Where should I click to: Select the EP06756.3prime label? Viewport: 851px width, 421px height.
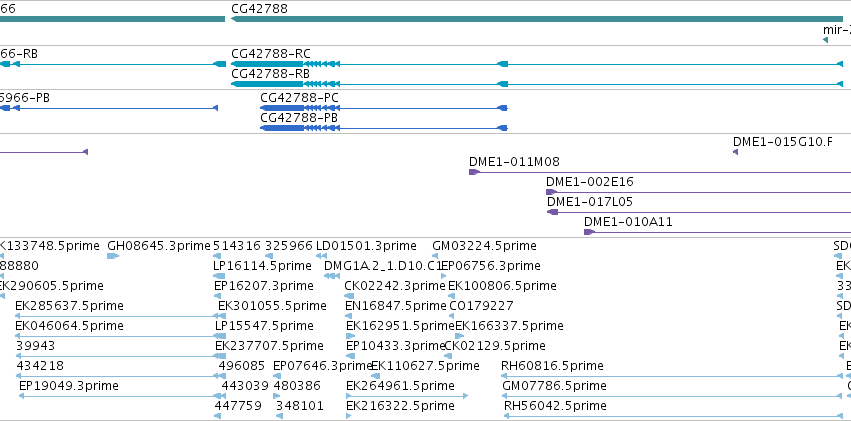[491, 266]
